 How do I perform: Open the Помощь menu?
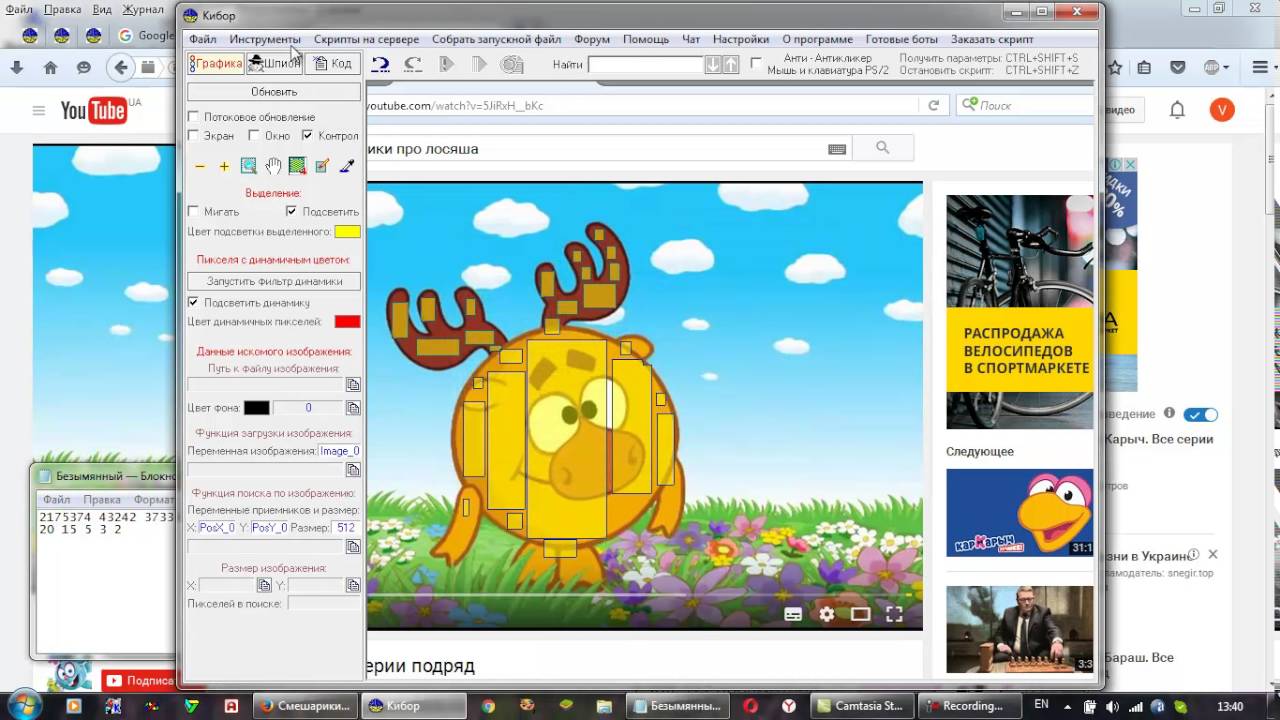pyautogui.click(x=646, y=39)
